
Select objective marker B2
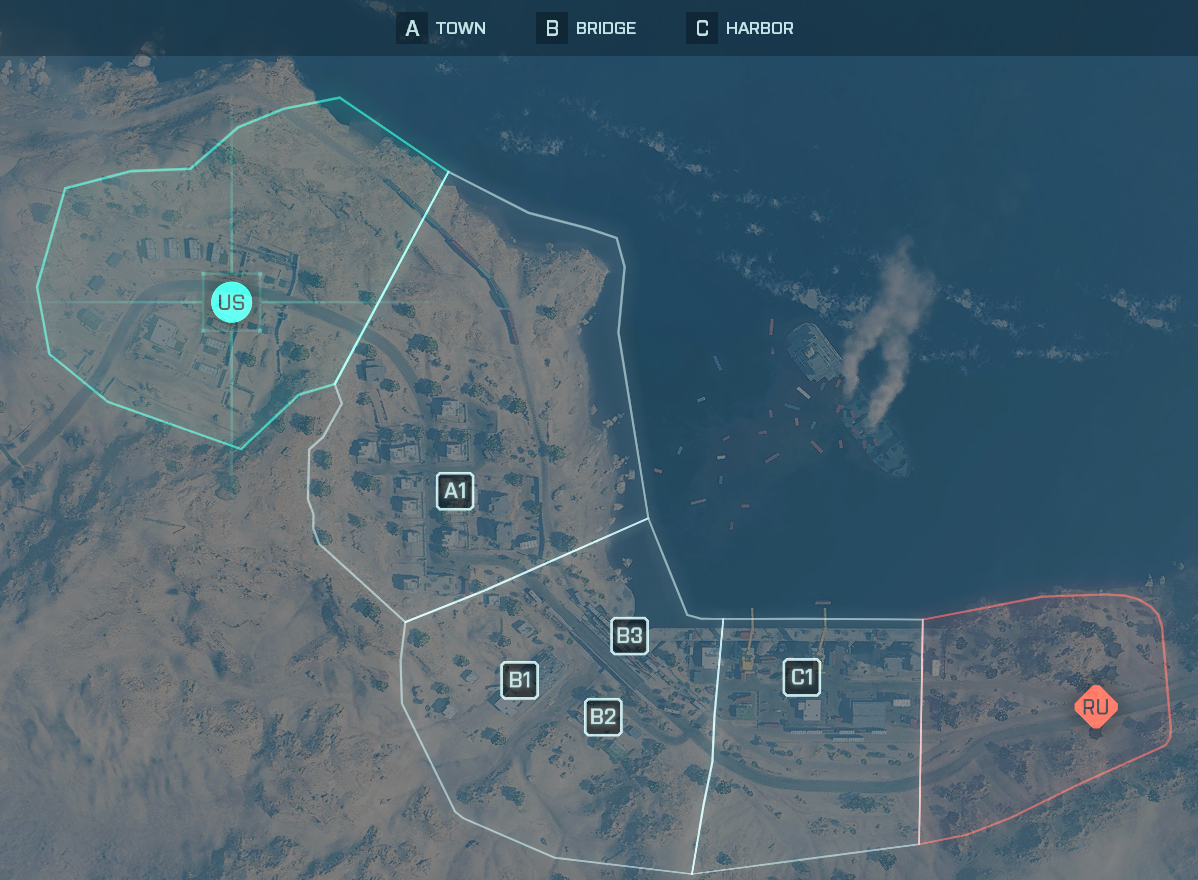pos(603,717)
